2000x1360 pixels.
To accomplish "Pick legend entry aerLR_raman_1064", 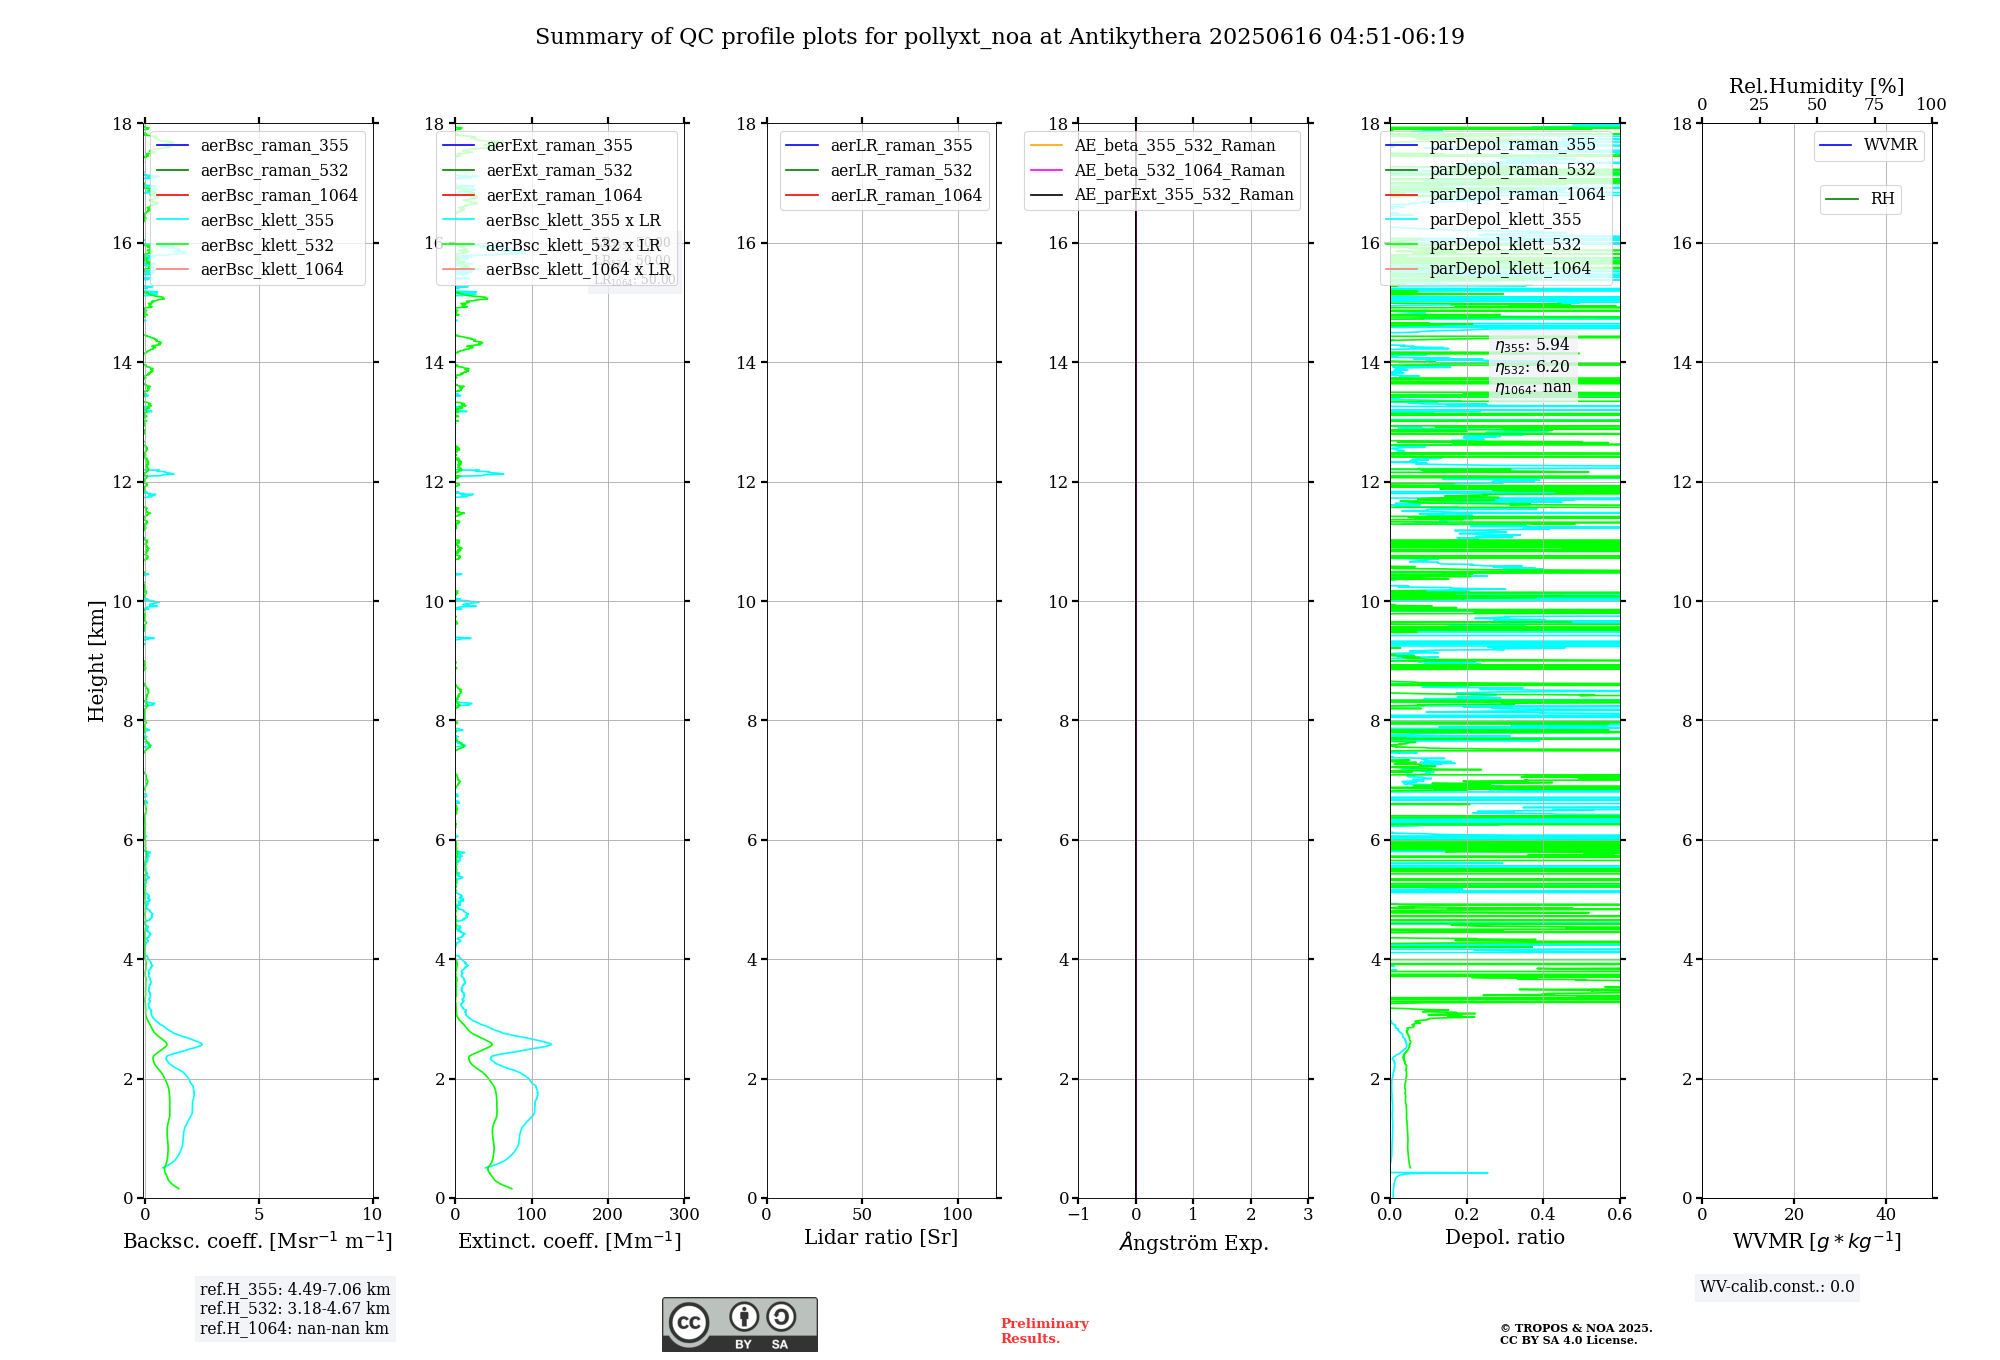I will tap(884, 196).
